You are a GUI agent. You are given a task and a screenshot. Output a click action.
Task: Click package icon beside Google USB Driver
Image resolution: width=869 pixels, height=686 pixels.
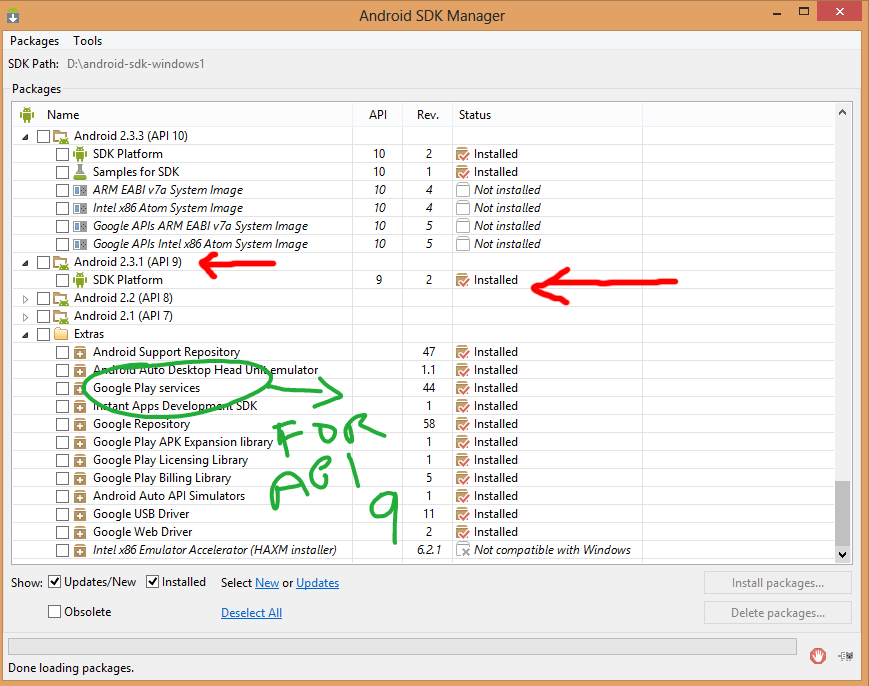80,514
